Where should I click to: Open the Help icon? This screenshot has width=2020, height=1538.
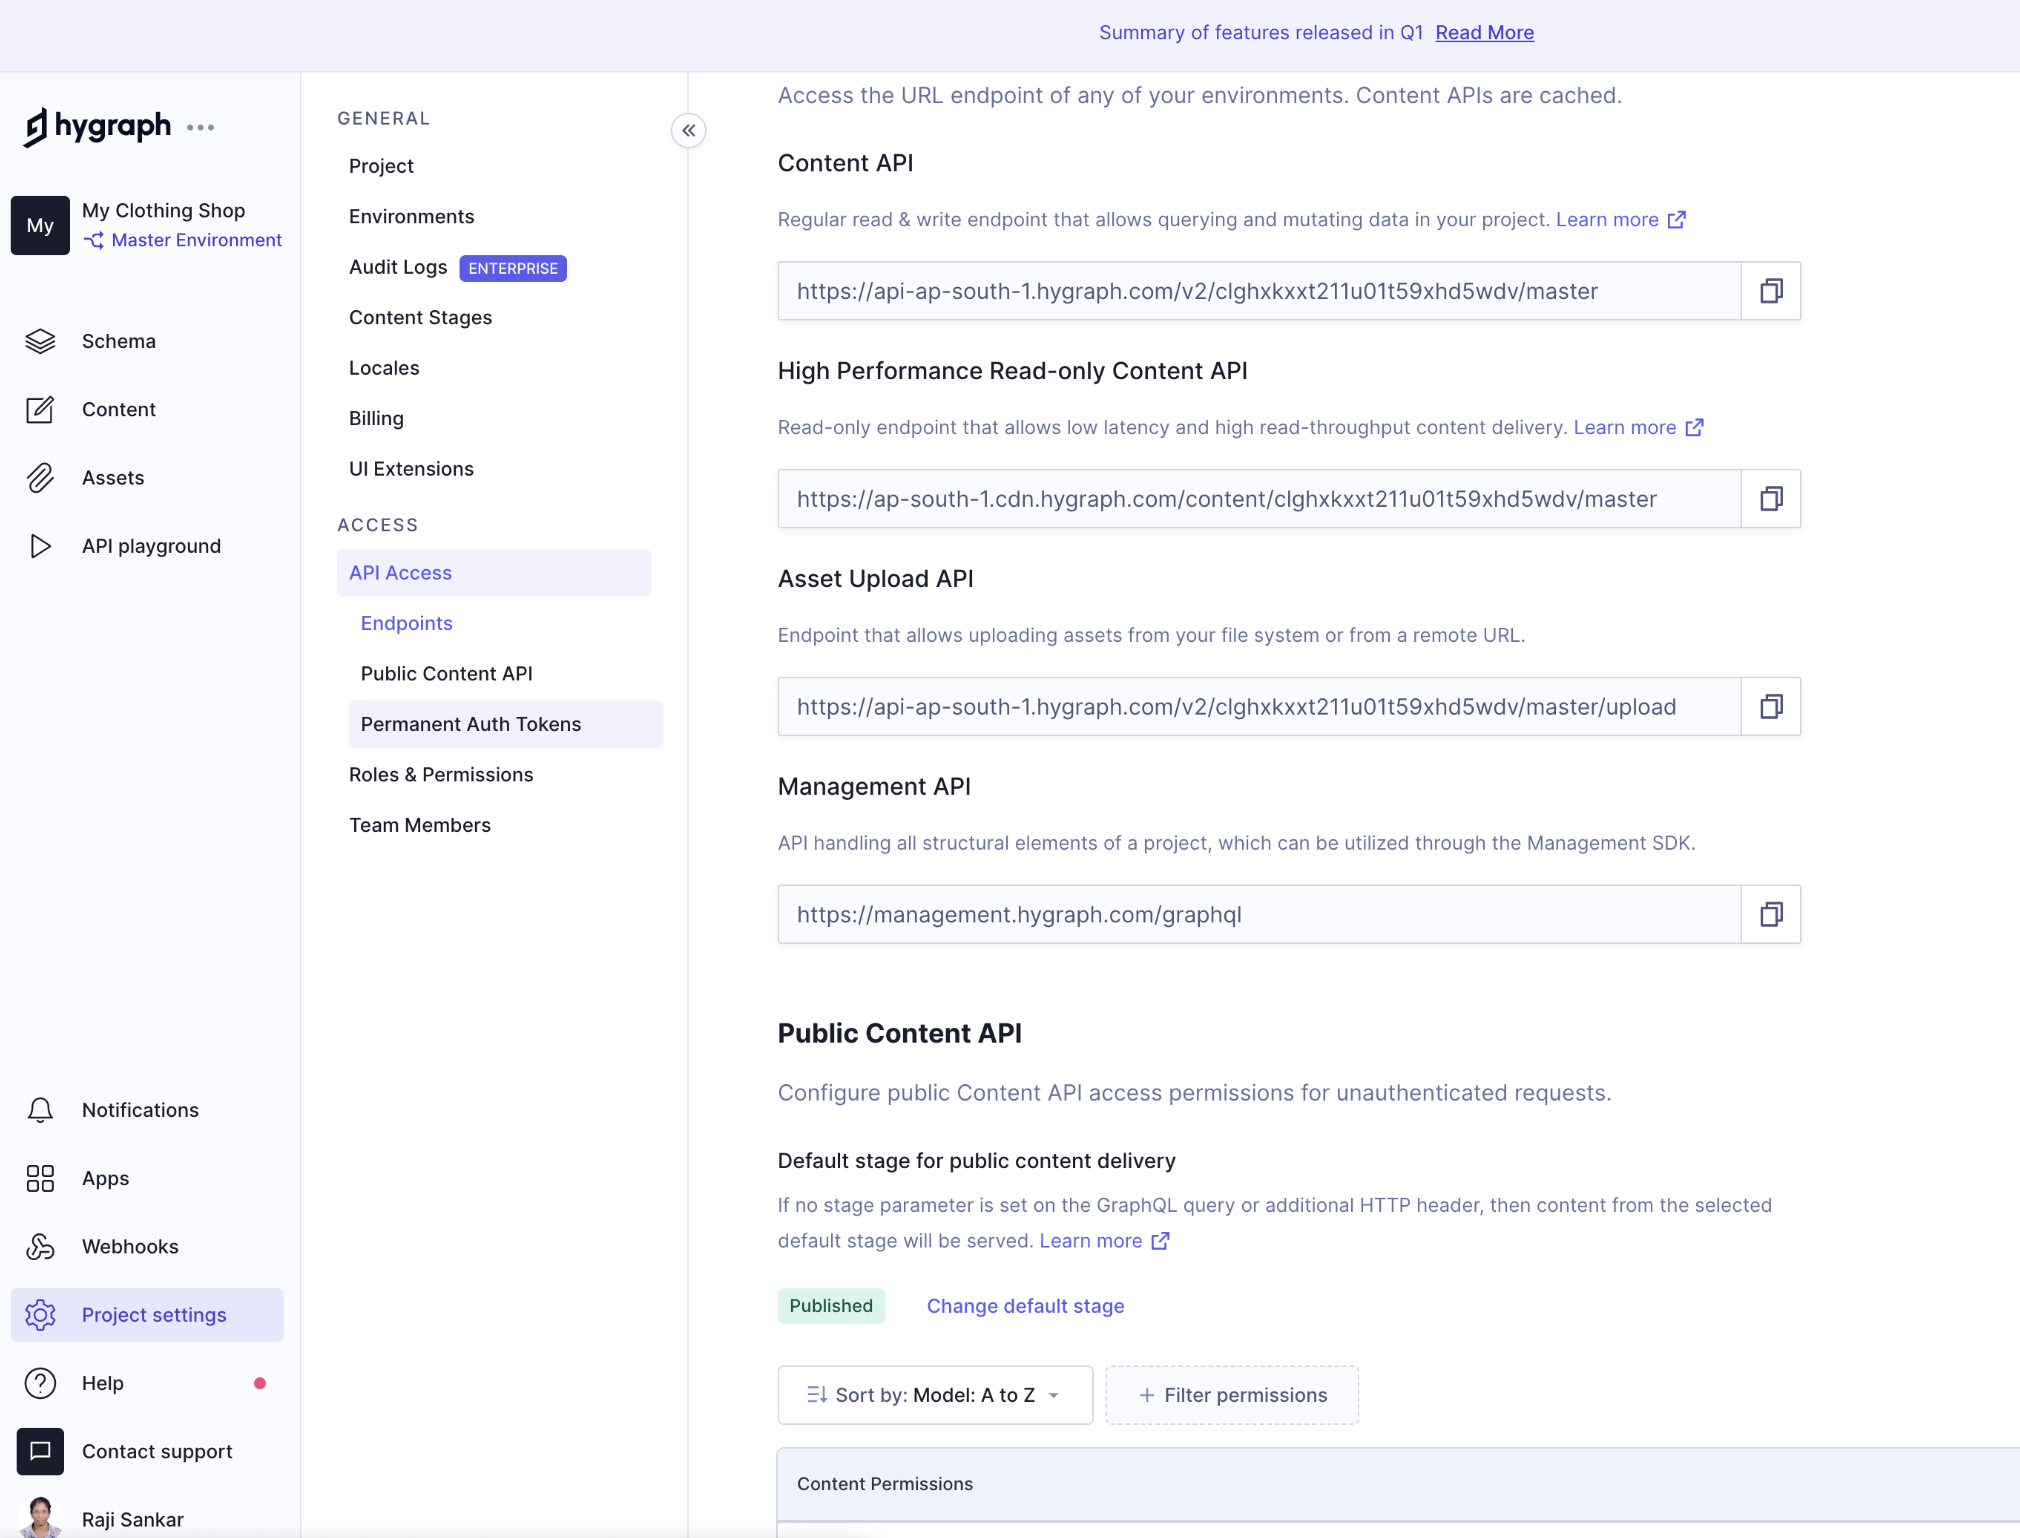(40, 1383)
